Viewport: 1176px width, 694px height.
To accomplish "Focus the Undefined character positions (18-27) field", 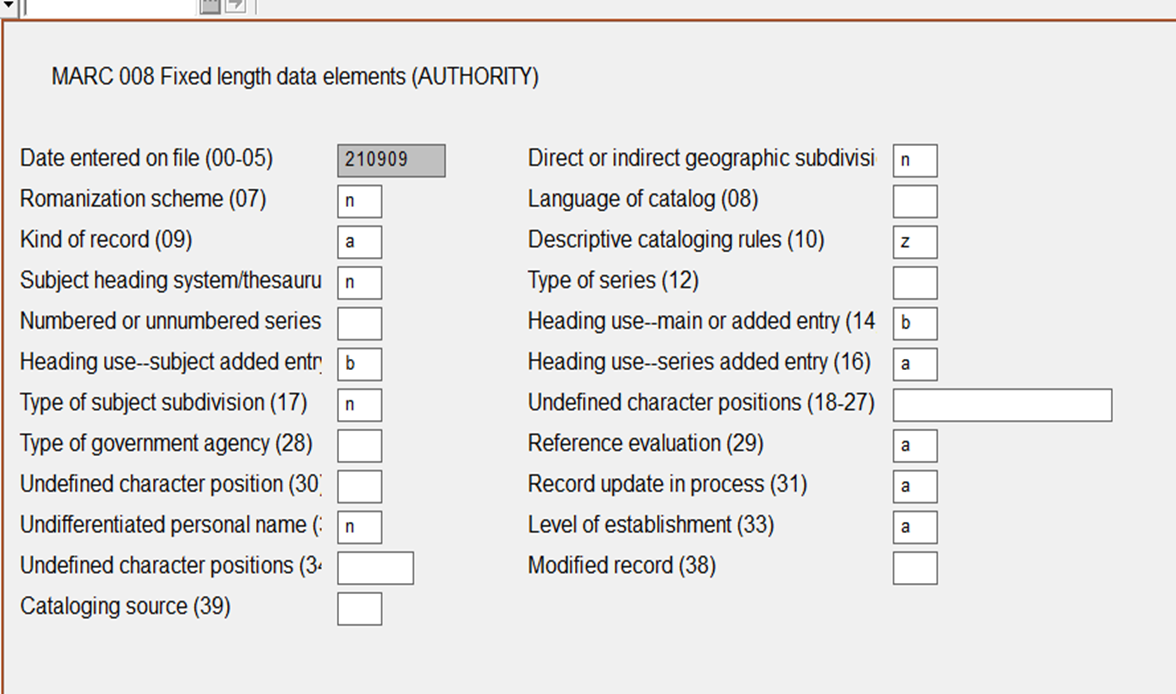I will coord(1002,405).
